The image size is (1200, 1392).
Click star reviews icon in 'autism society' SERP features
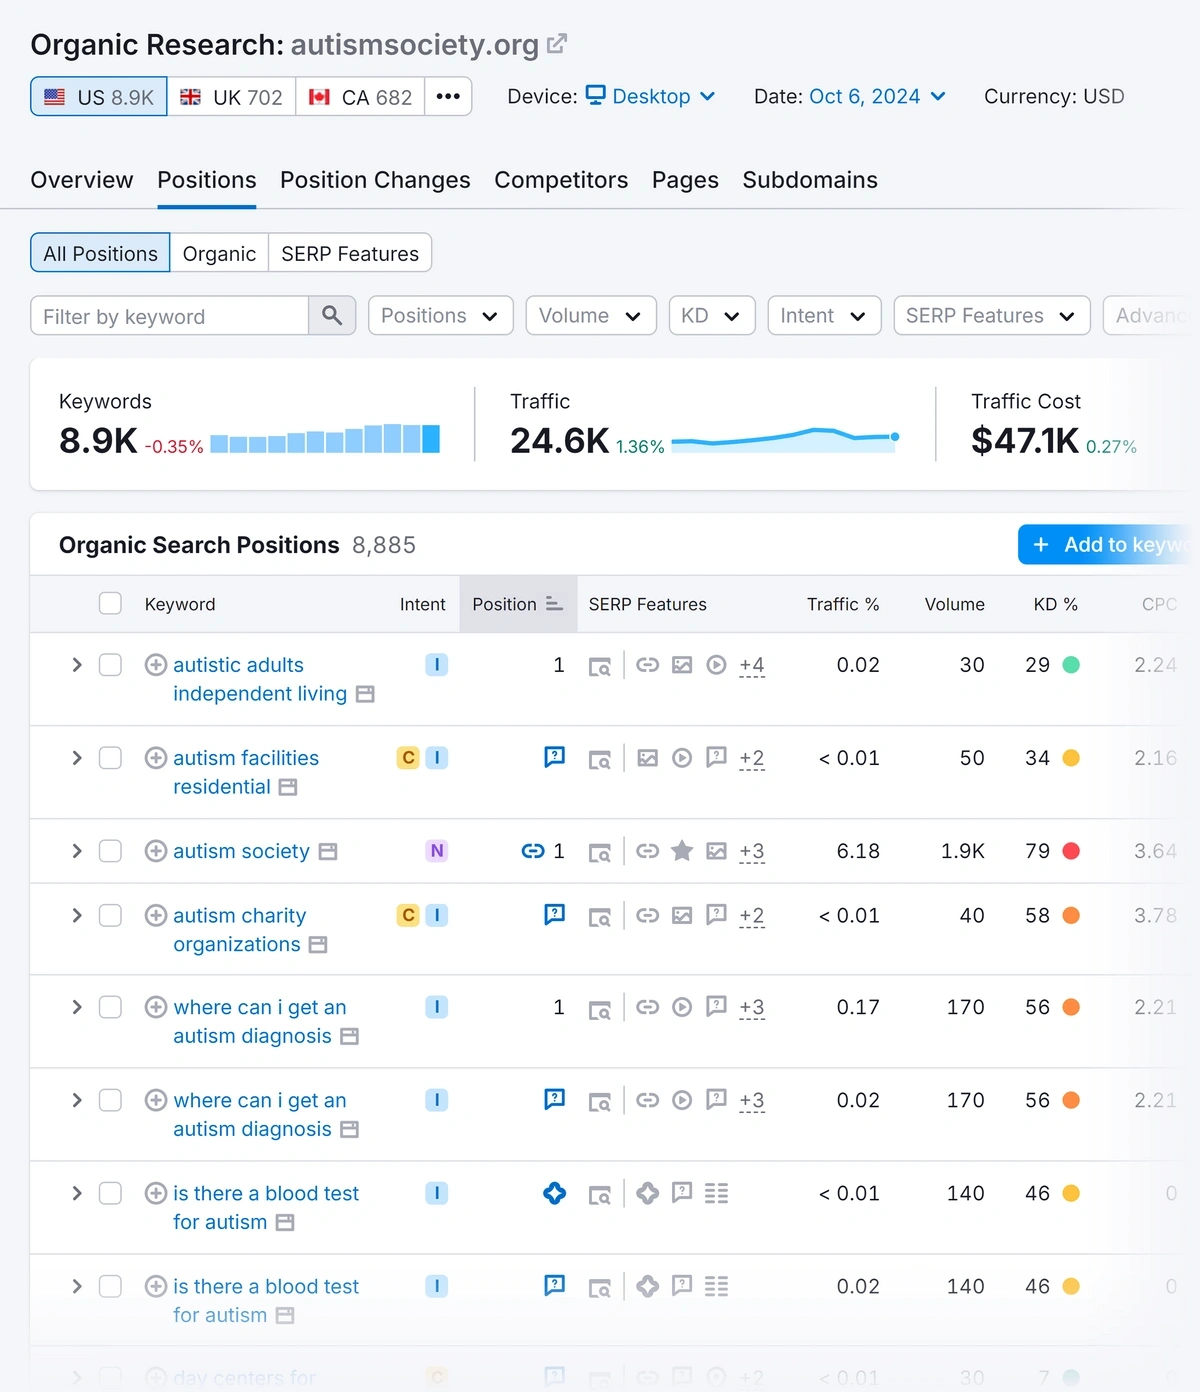click(682, 851)
